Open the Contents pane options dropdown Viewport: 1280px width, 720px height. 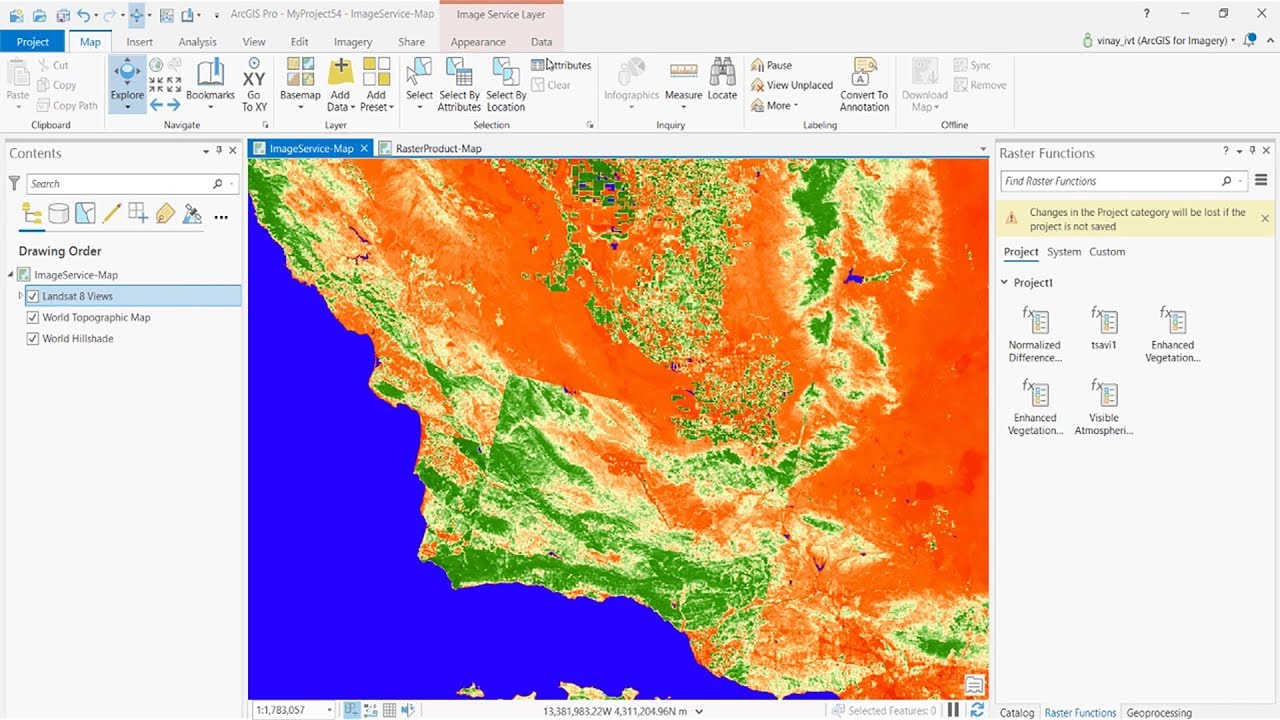(206, 151)
